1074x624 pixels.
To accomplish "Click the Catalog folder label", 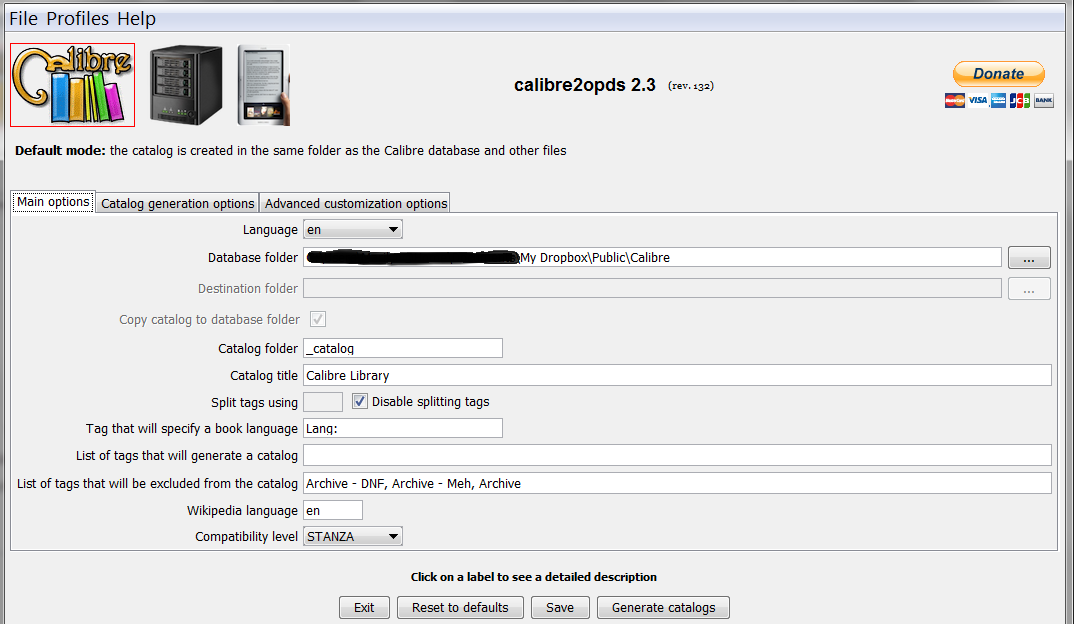I will point(258,349).
